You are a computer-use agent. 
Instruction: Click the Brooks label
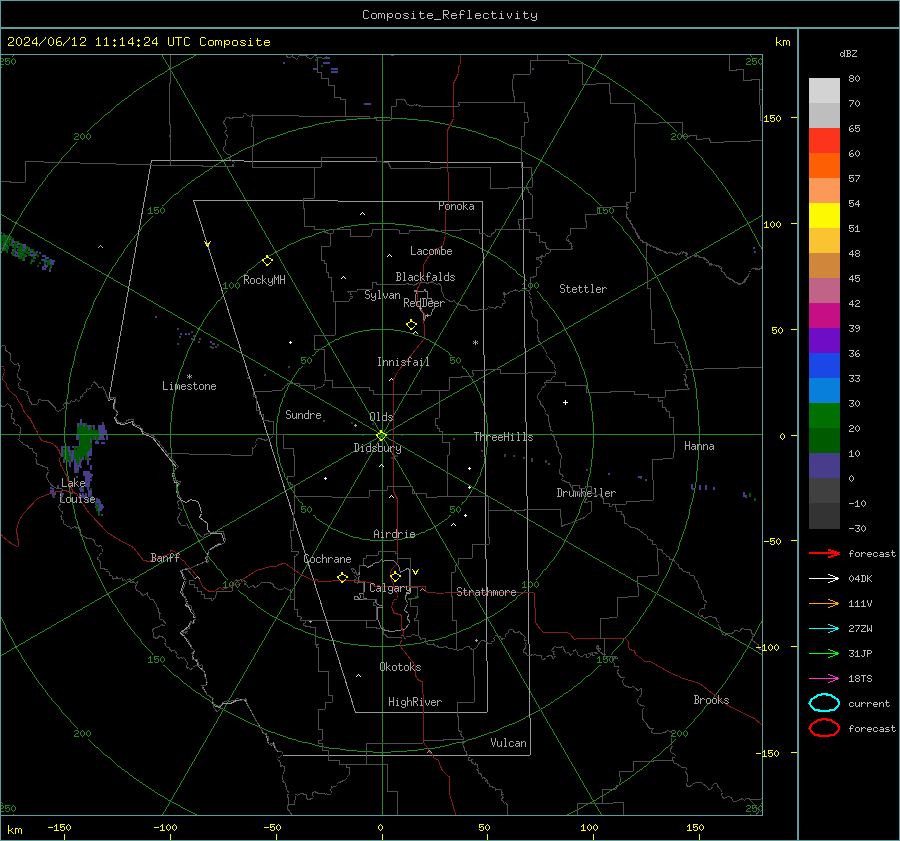(x=711, y=700)
